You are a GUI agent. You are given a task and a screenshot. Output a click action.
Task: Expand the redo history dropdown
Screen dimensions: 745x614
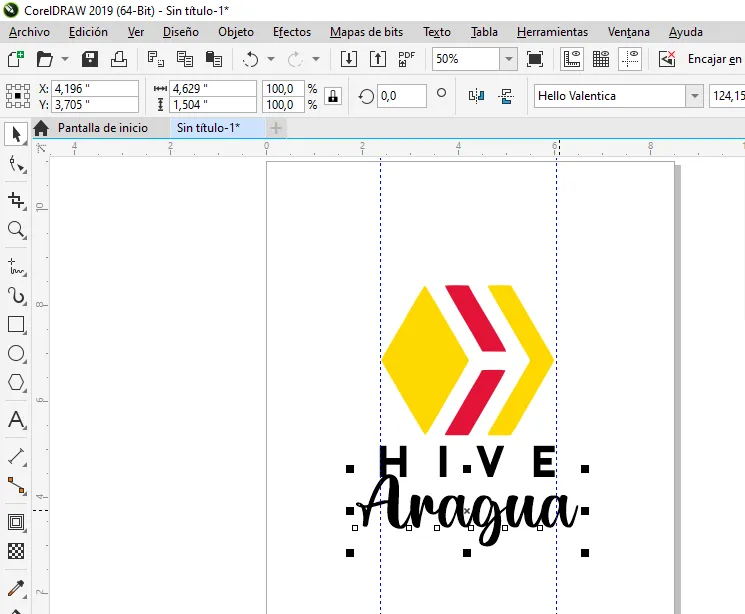(x=315, y=59)
